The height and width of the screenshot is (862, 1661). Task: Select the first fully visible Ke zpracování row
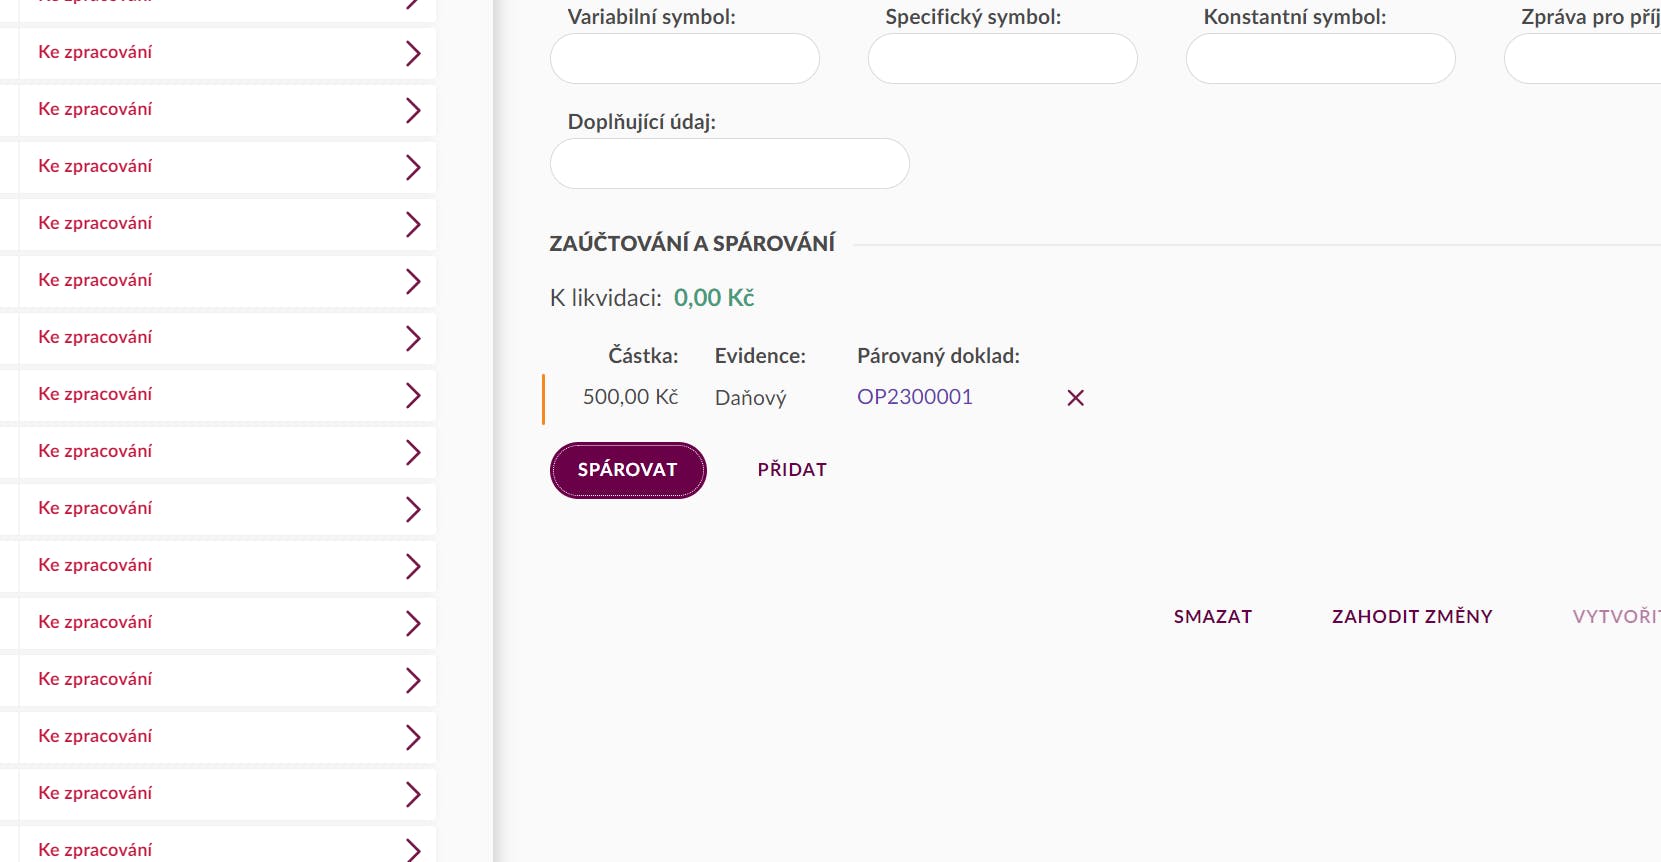[x=219, y=52]
